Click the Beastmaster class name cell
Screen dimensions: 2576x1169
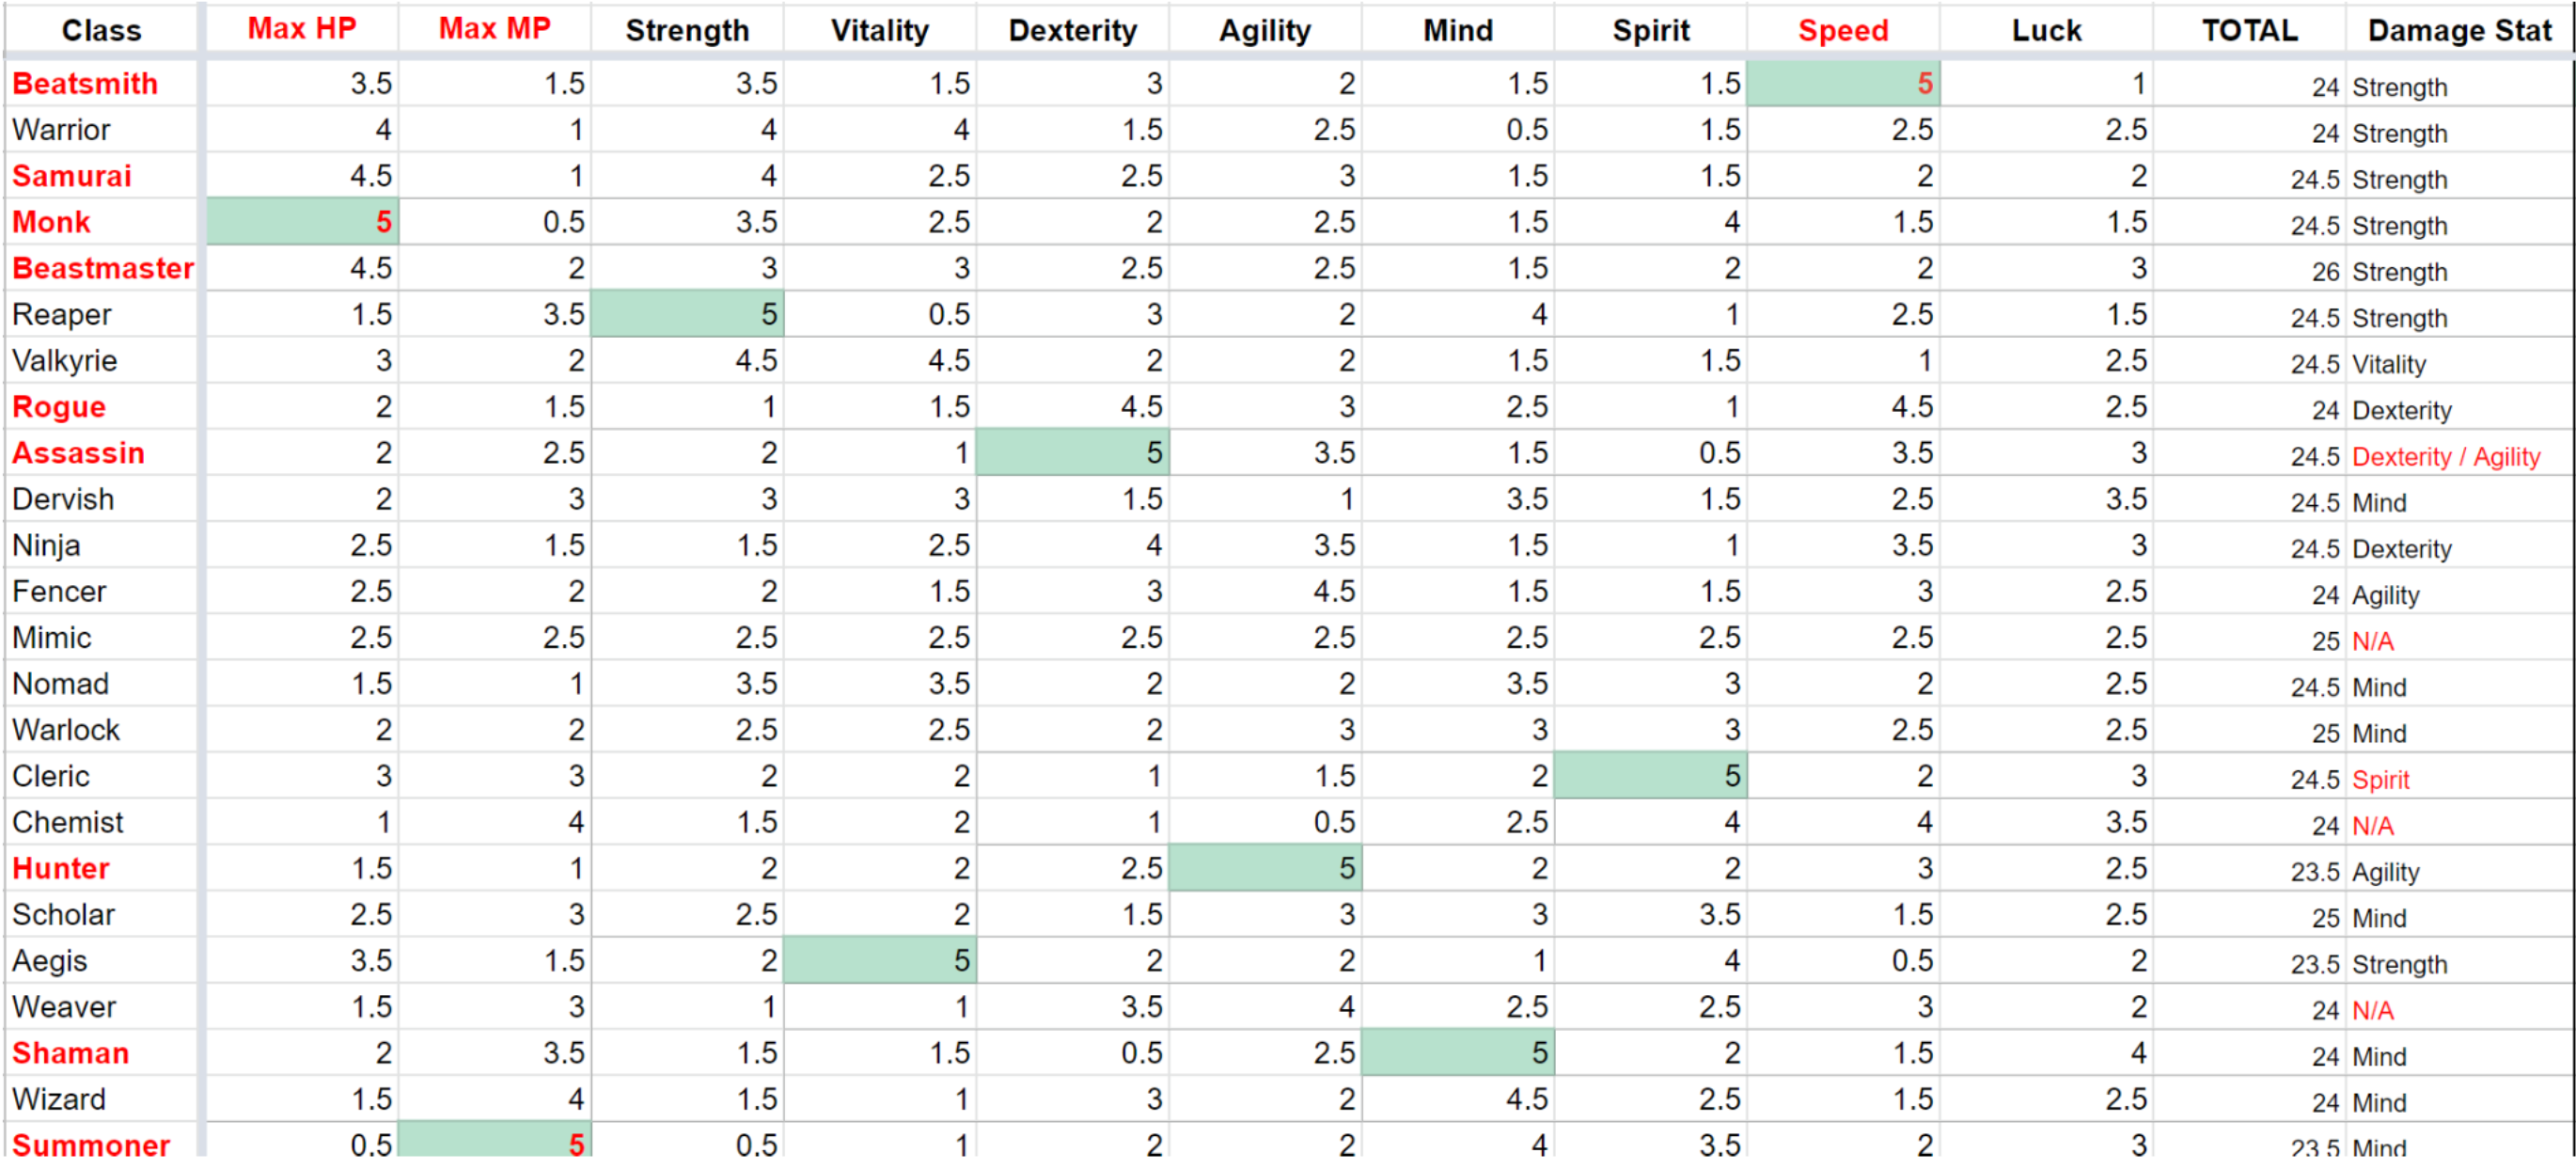pyautogui.click(x=103, y=268)
